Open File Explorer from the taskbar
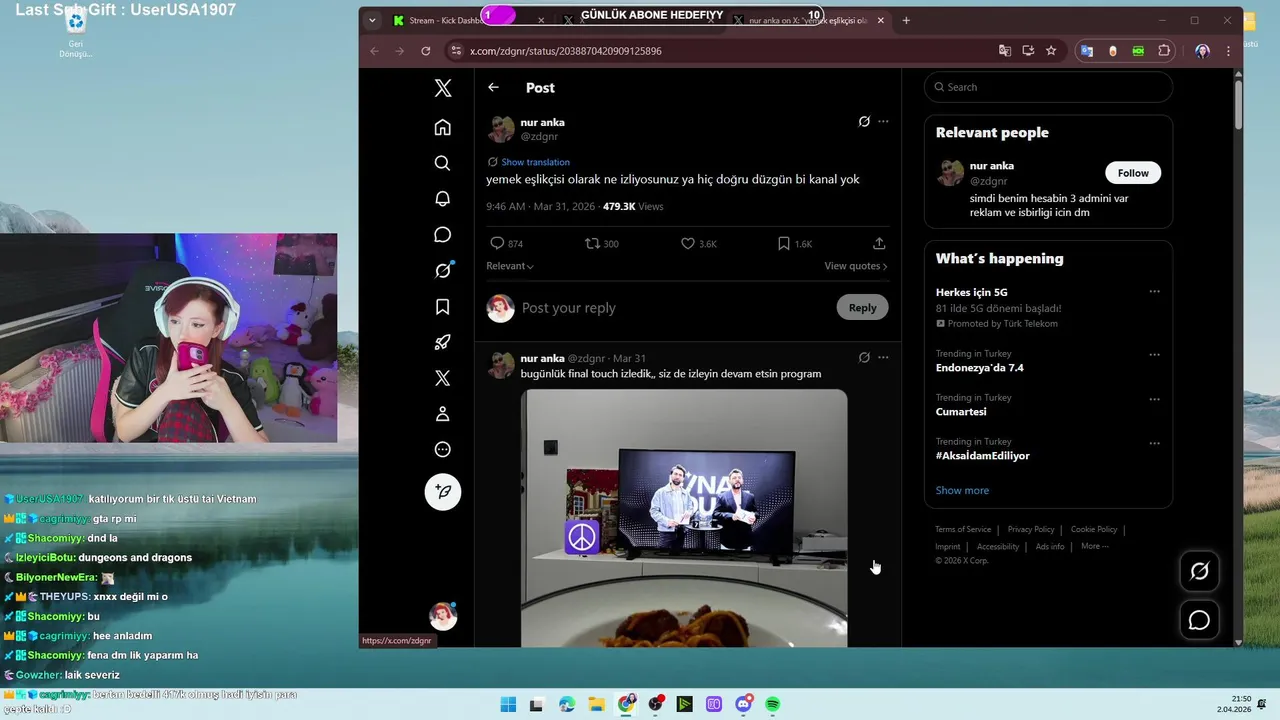This screenshot has width=1280, height=720. (x=596, y=704)
